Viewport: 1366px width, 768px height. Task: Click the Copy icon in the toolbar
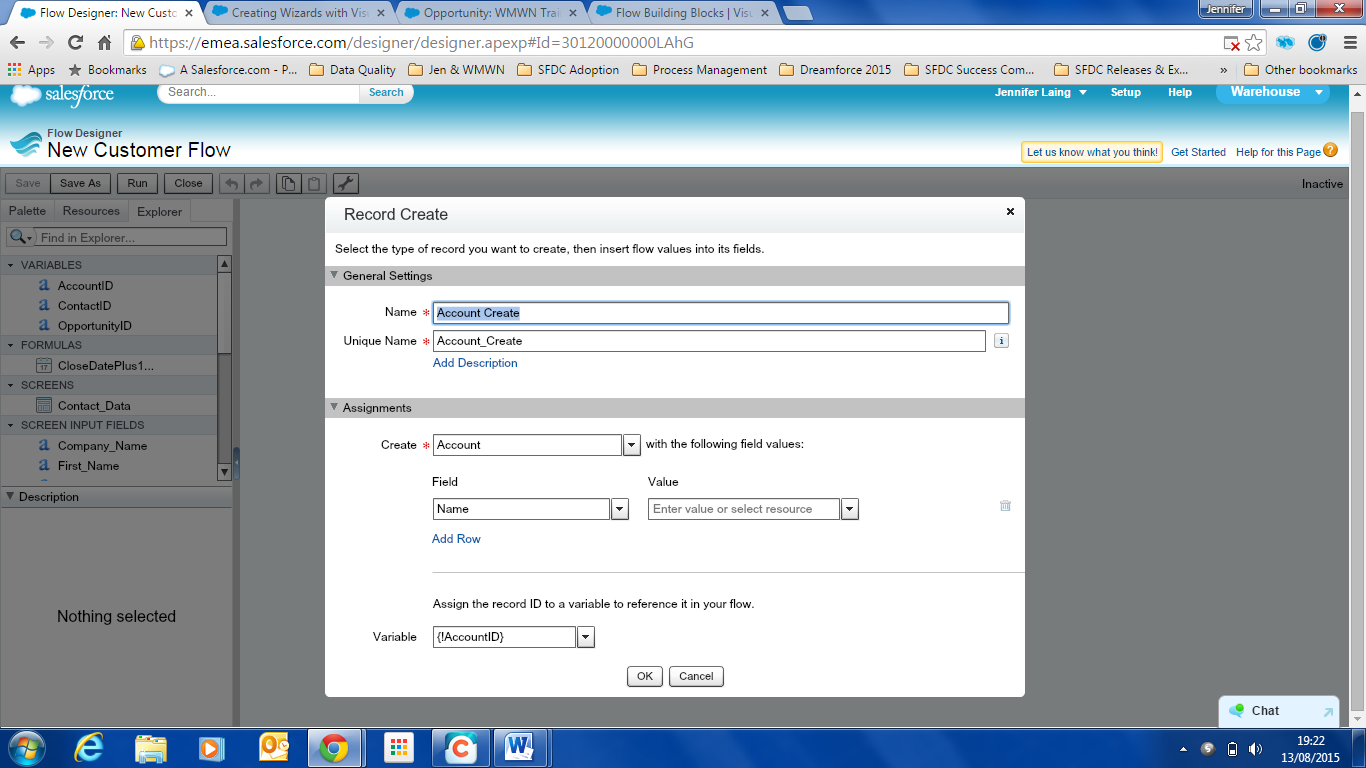coord(288,183)
